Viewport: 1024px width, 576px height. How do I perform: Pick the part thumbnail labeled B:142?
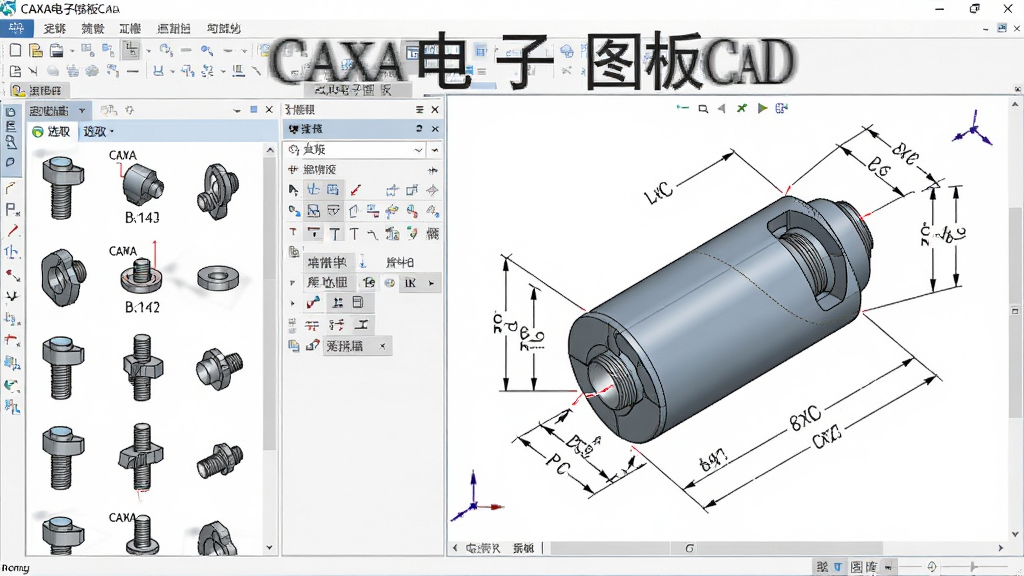click(x=142, y=276)
